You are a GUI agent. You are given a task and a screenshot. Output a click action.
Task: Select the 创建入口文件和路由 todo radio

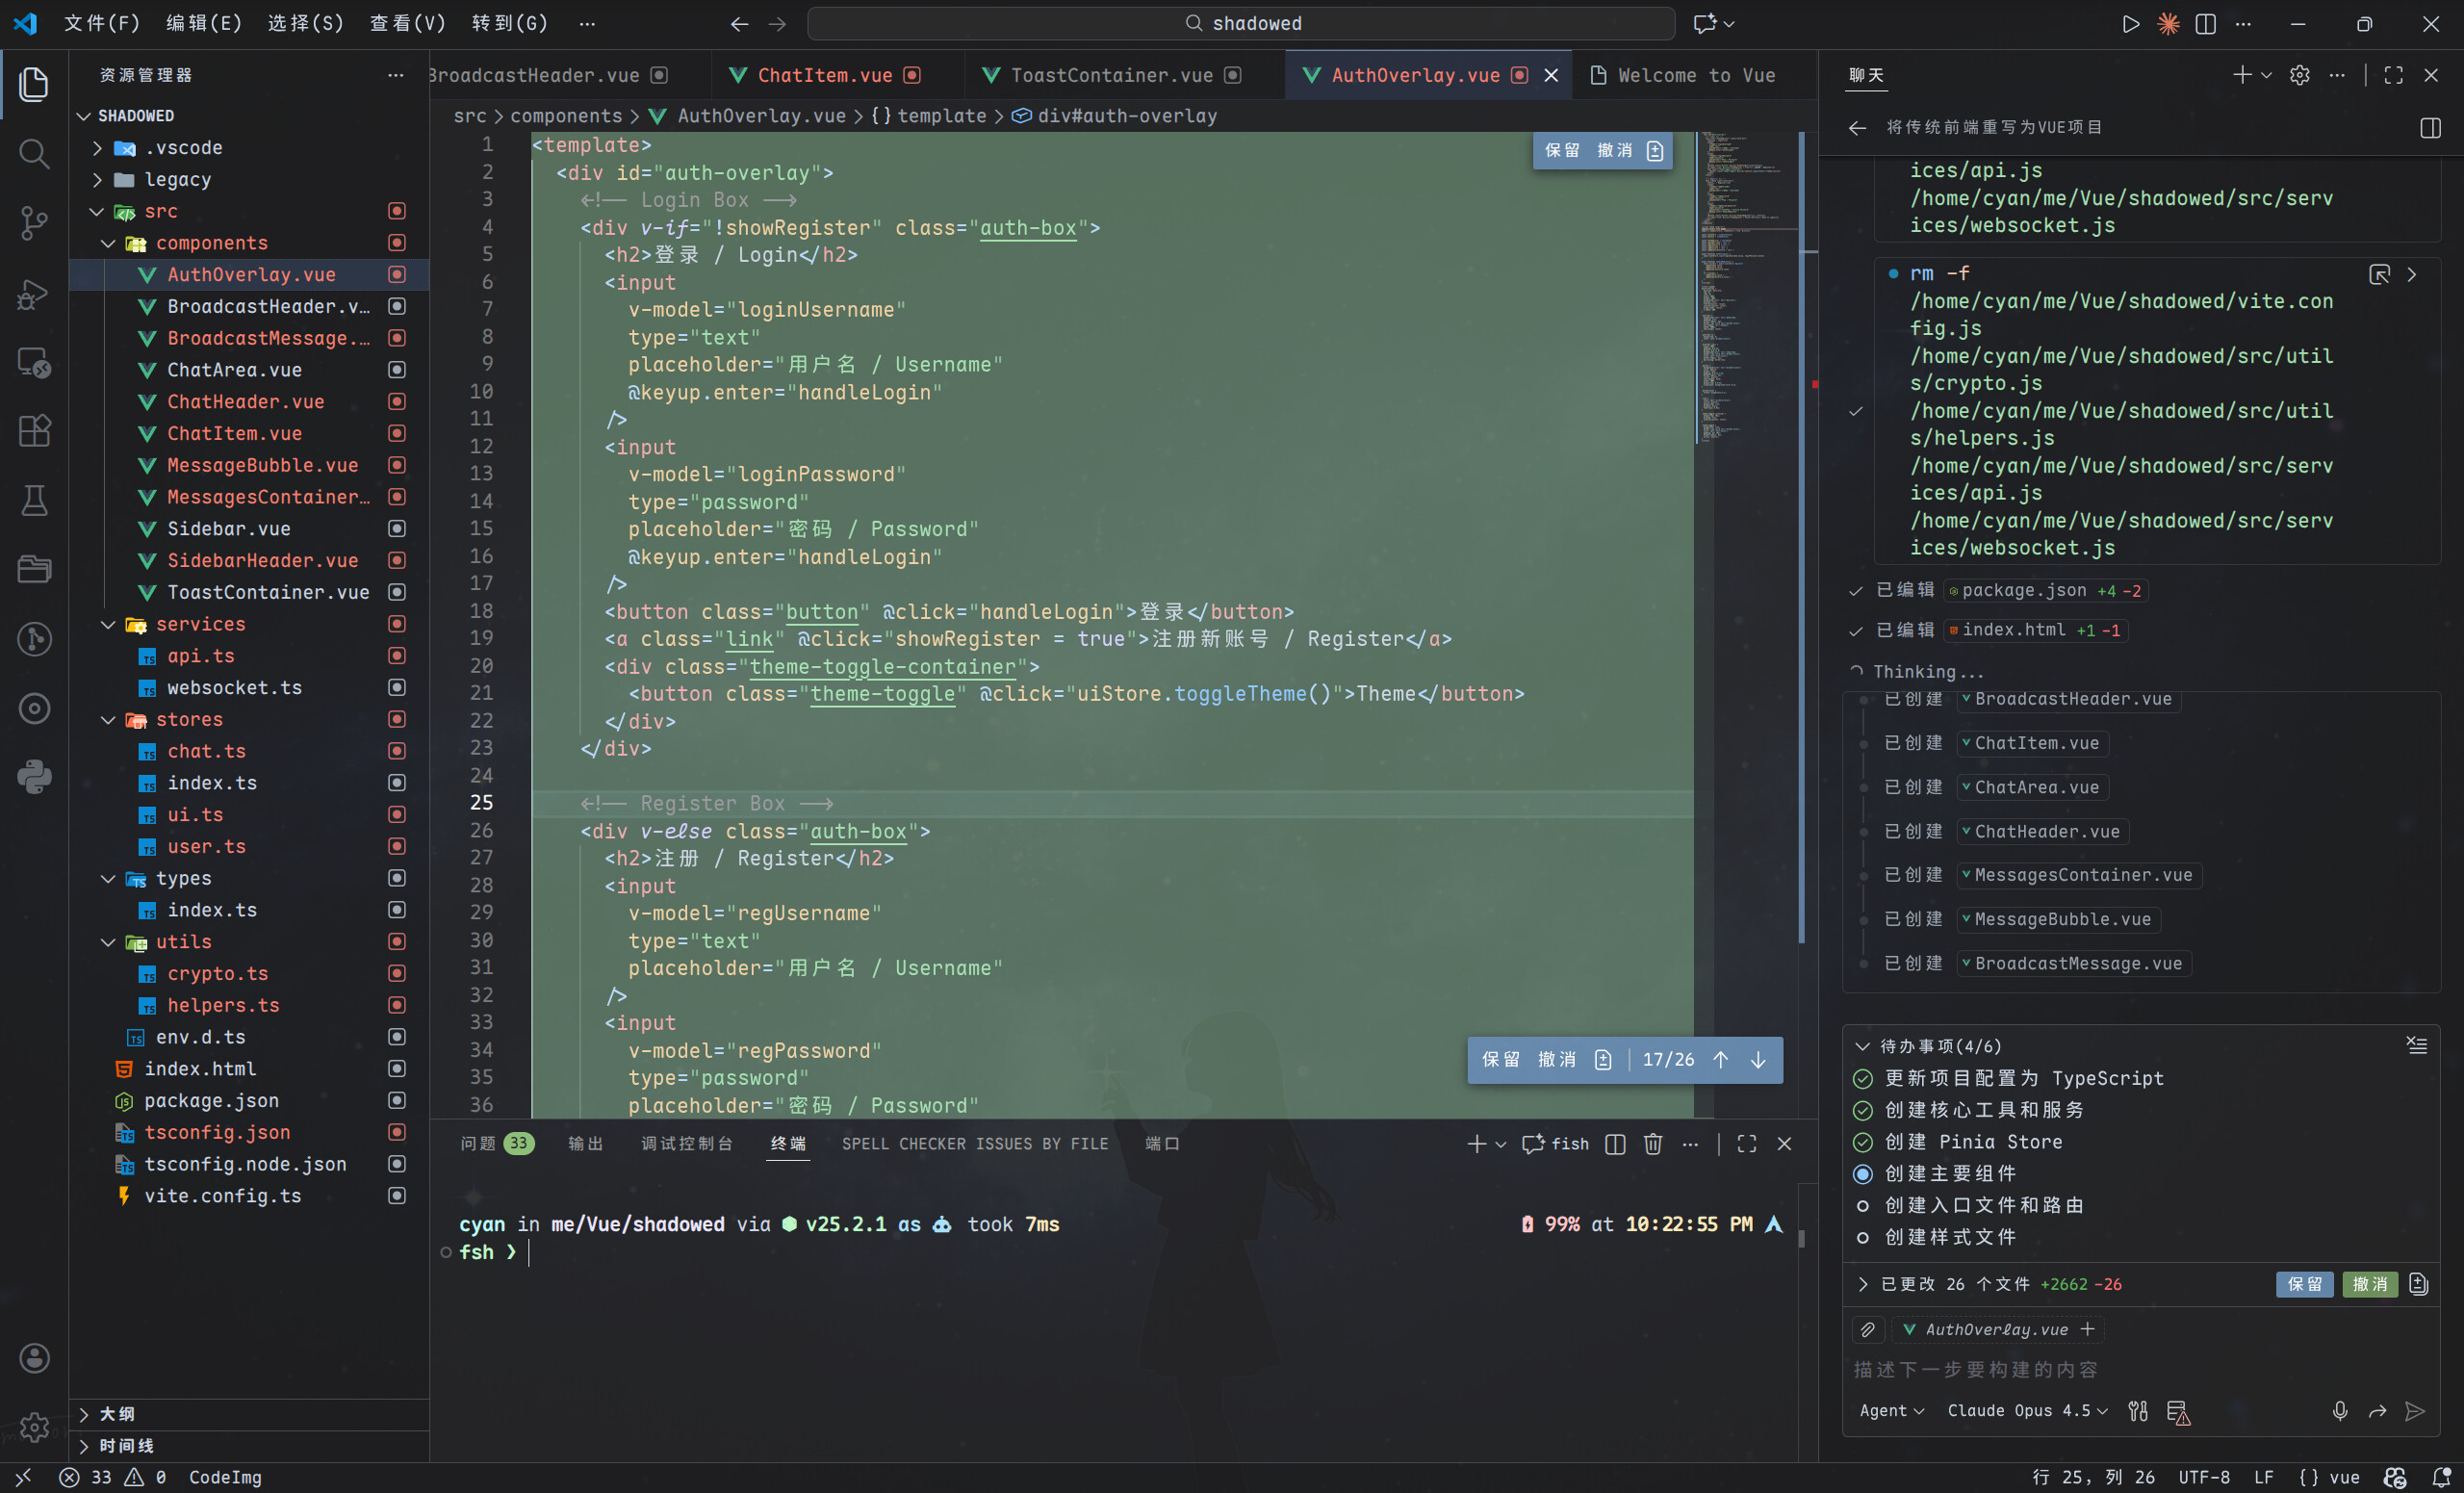click(1862, 1206)
